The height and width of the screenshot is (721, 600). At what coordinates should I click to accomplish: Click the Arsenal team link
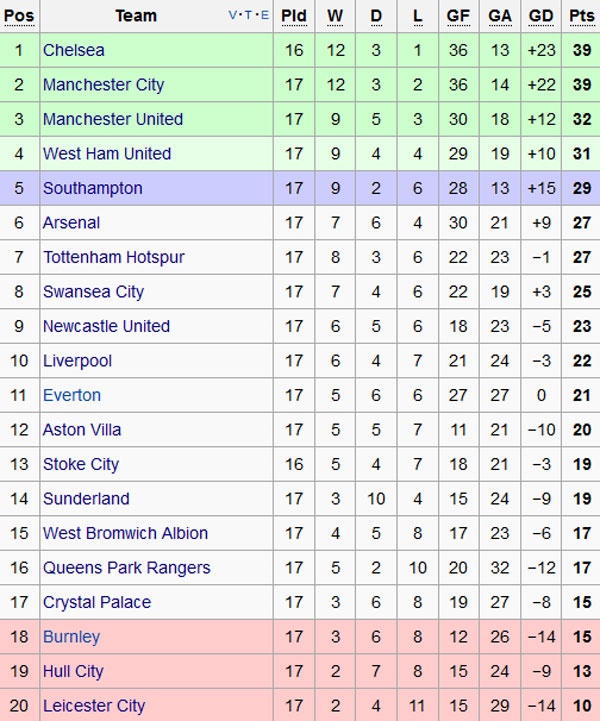point(71,223)
